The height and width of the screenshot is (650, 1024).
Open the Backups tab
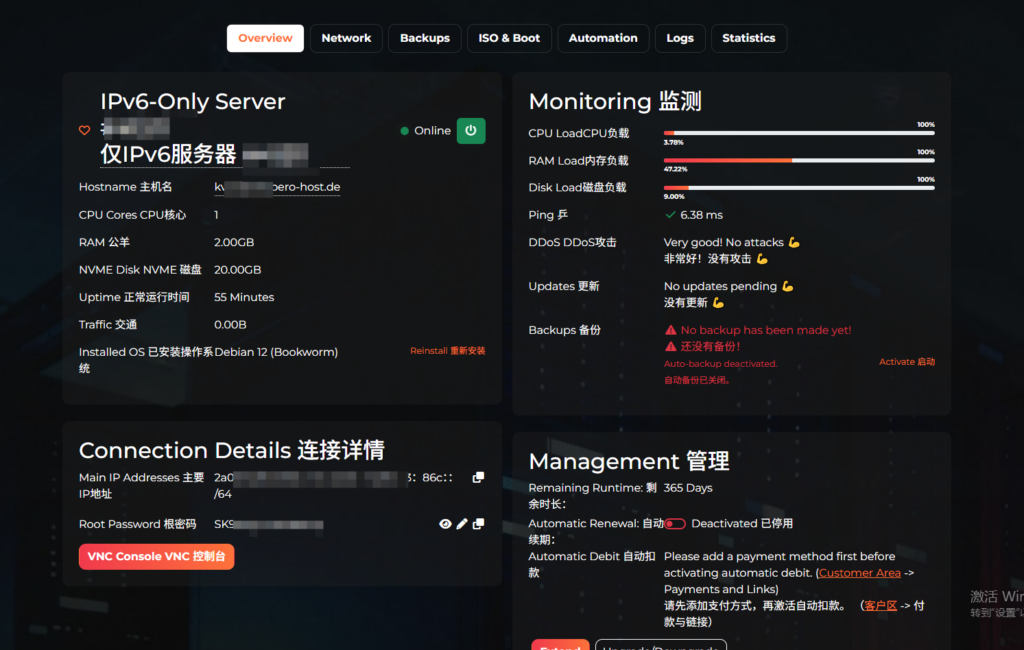(425, 38)
